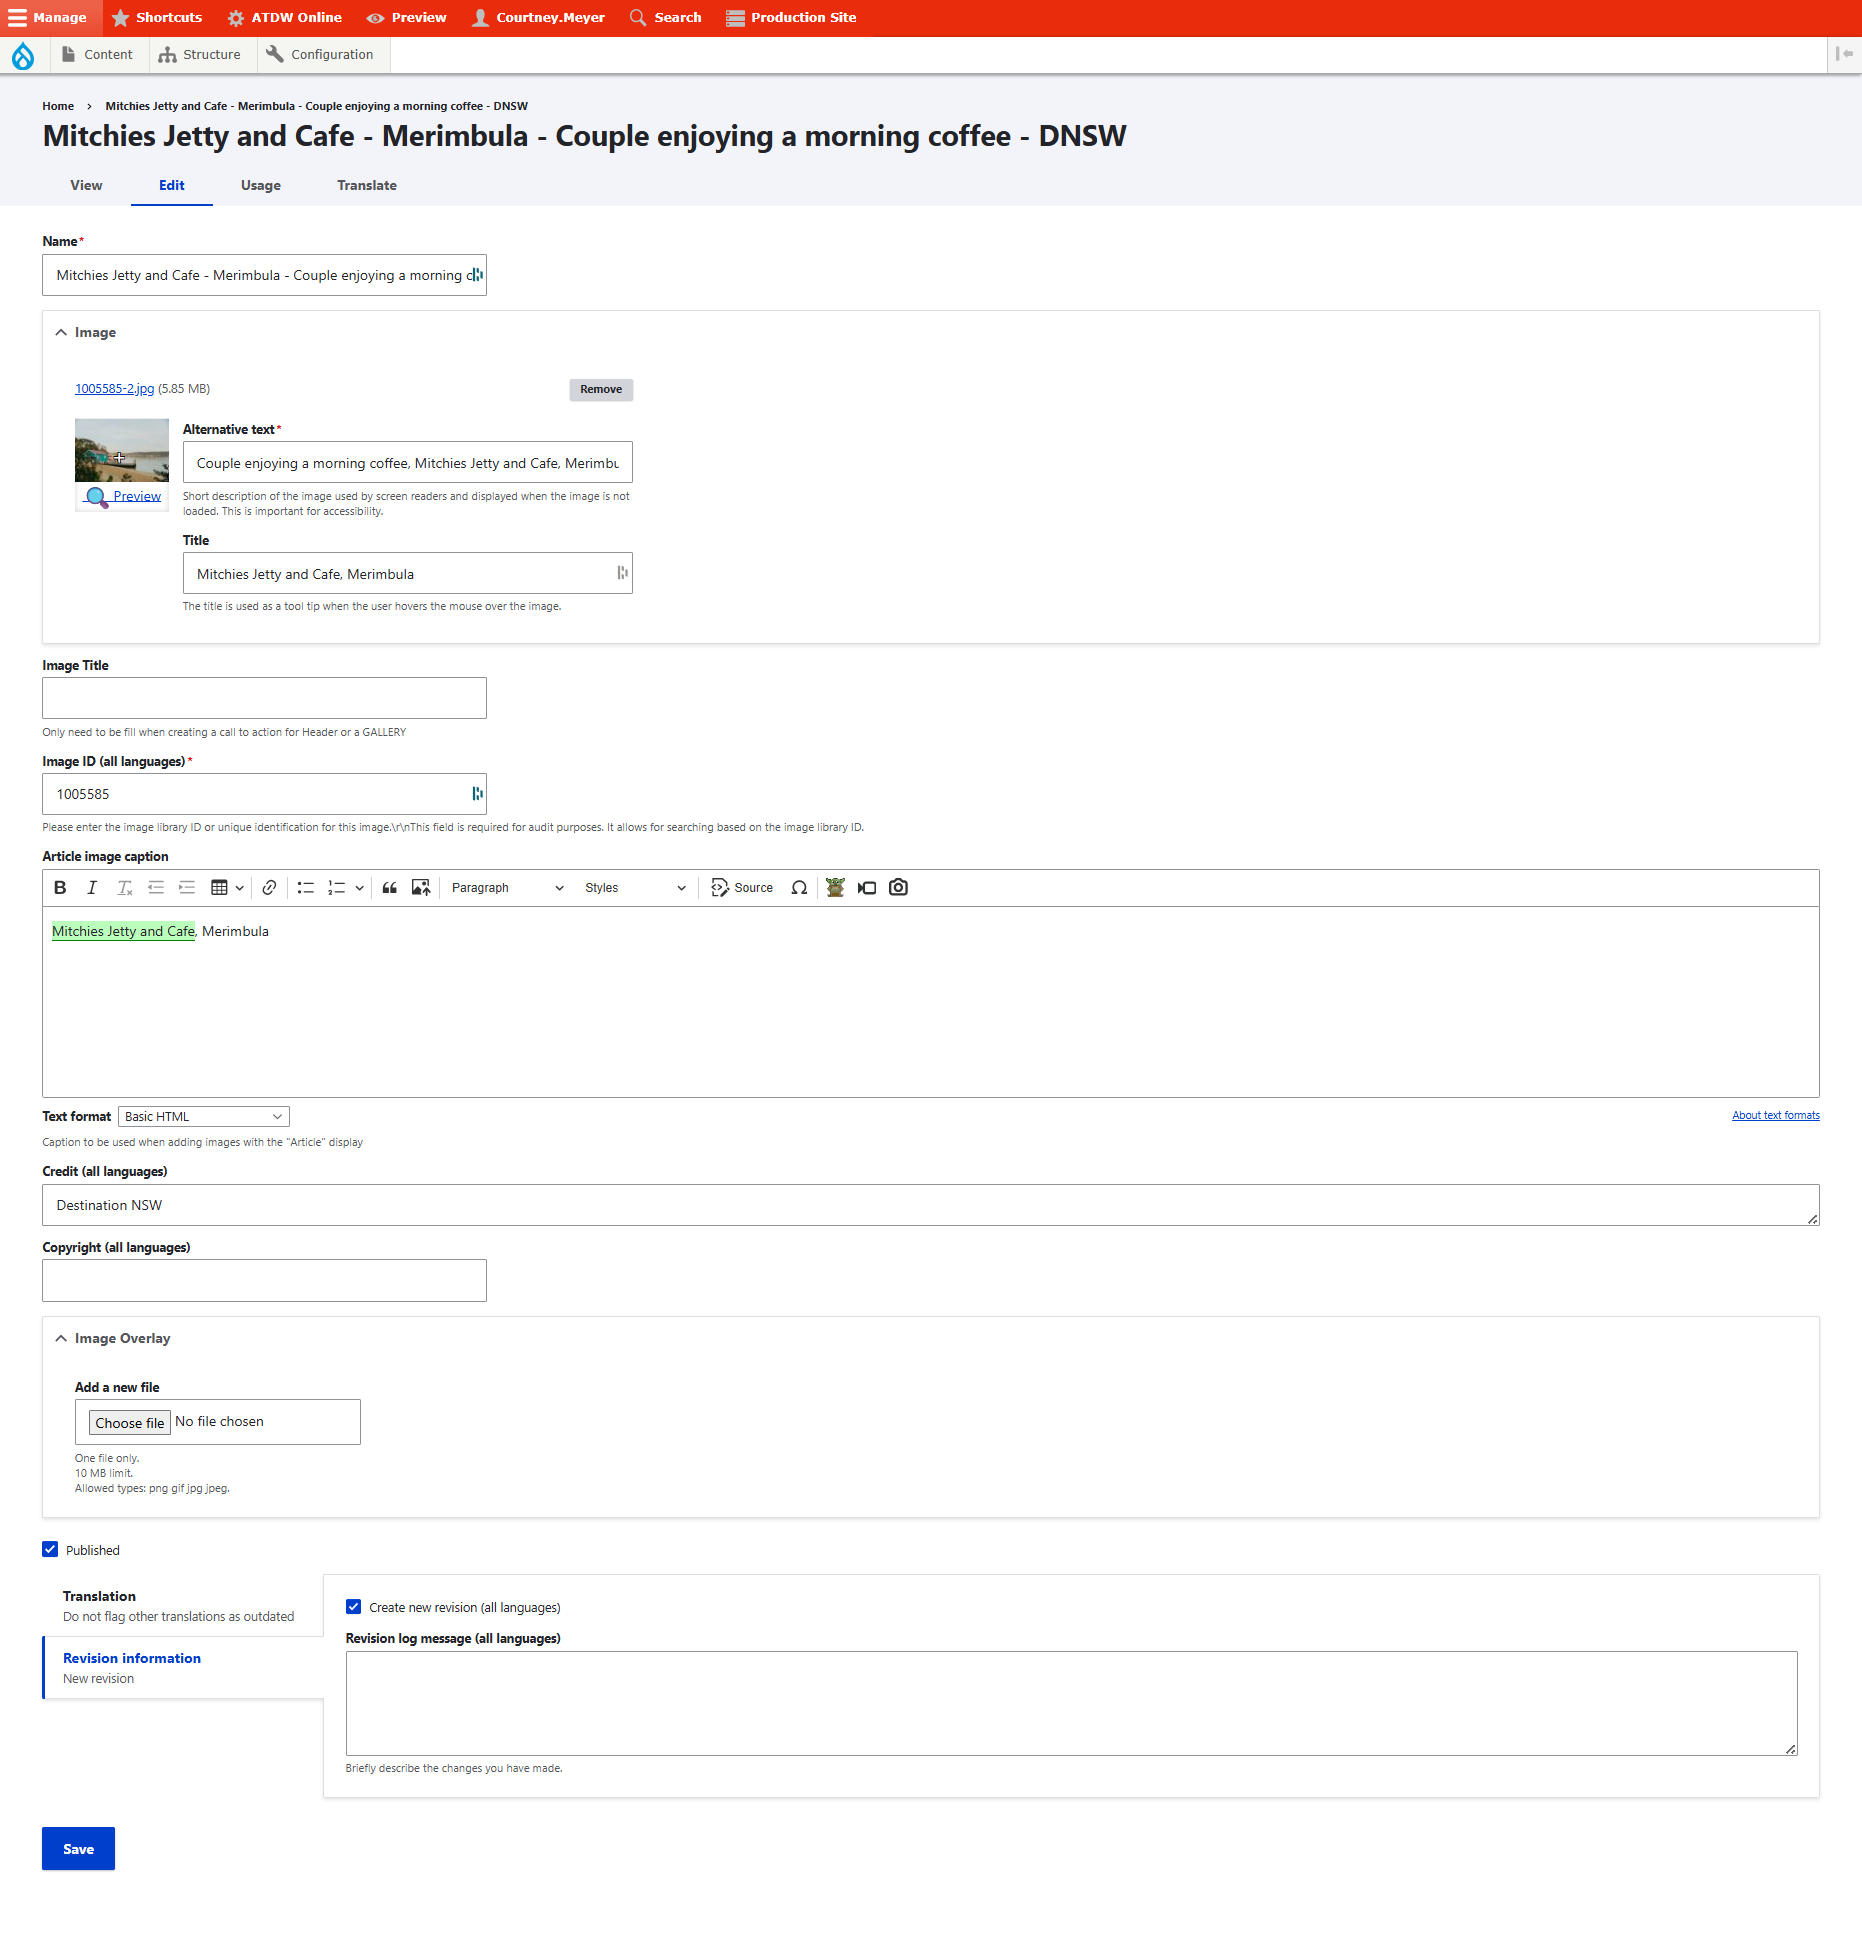The image size is (1862, 1954).
Task: Insert an image via the editor toolbar
Action: click(420, 887)
